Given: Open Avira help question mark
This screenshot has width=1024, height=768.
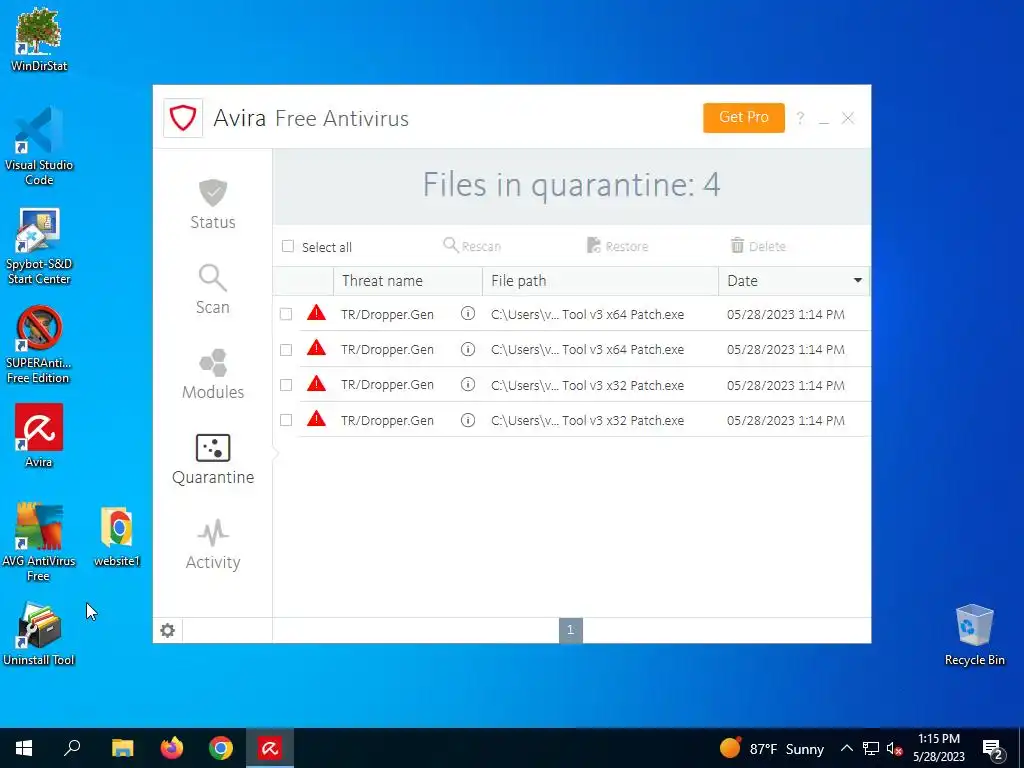Looking at the screenshot, I should click(800, 118).
